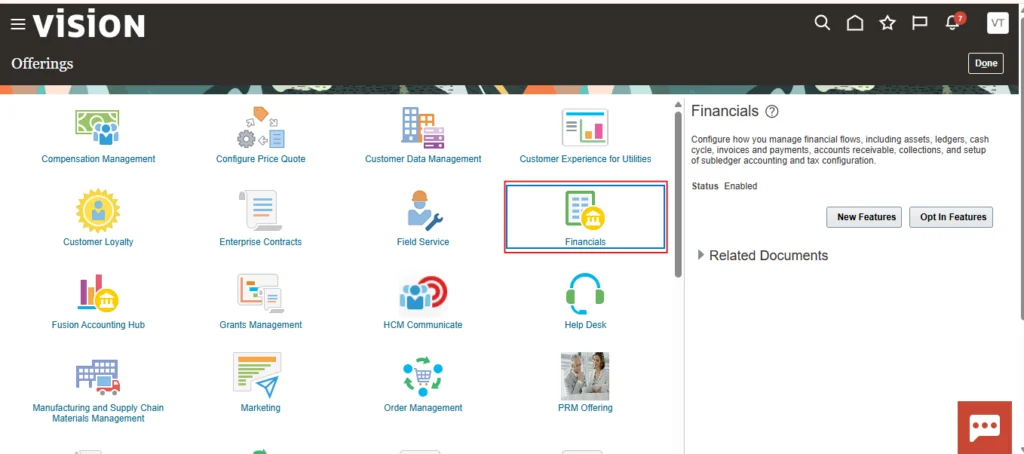Open the Watchlist flag icon
This screenshot has height=454, width=1024.
point(920,24)
